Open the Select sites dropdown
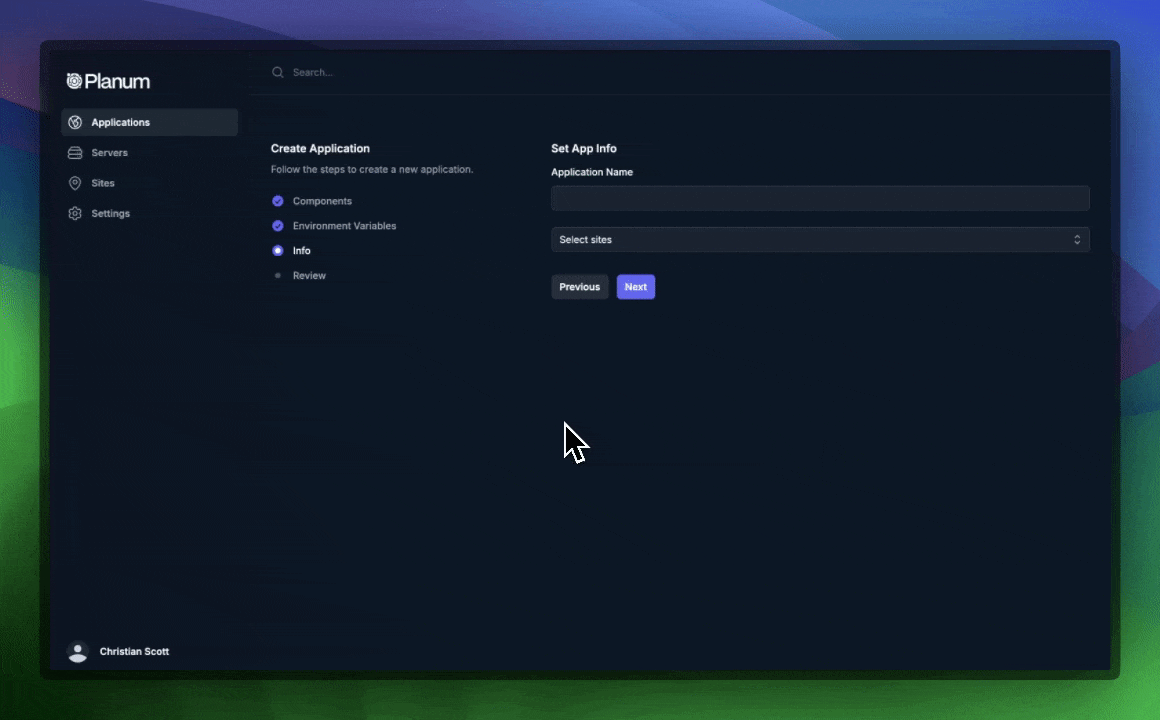This screenshot has height=720, width=1160. pos(820,239)
